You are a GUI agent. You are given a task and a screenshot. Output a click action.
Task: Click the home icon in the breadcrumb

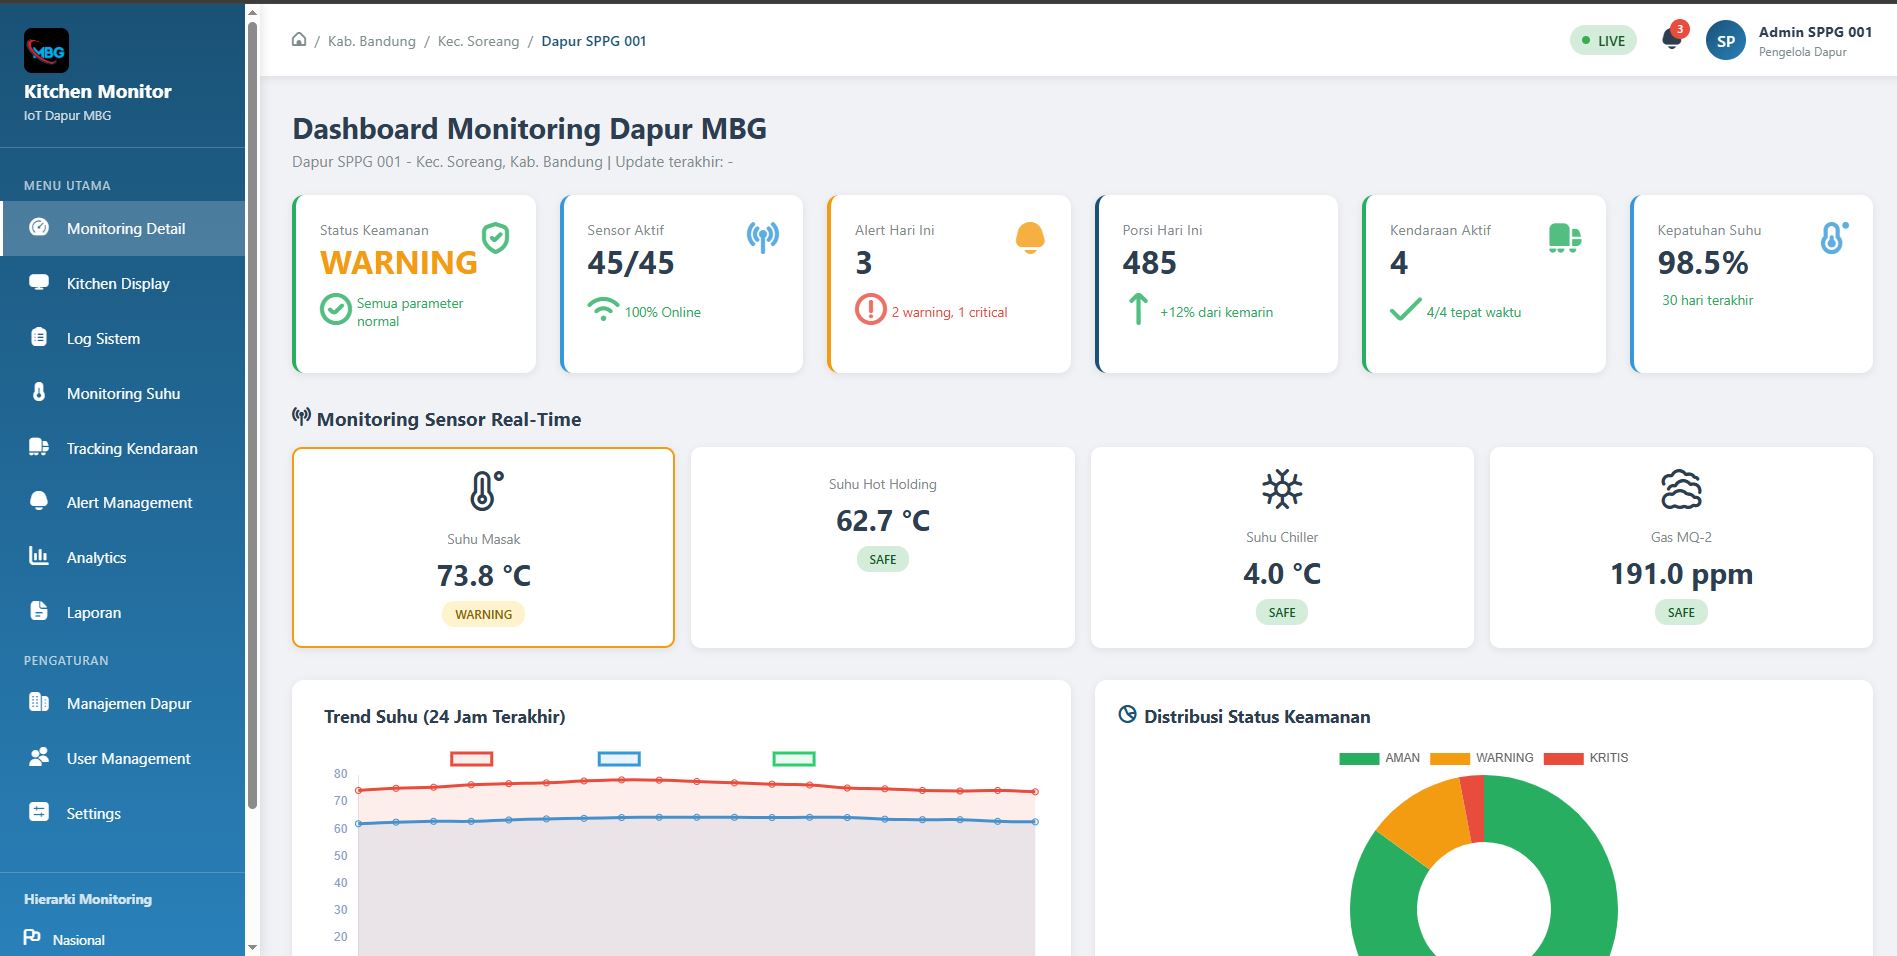pos(299,38)
